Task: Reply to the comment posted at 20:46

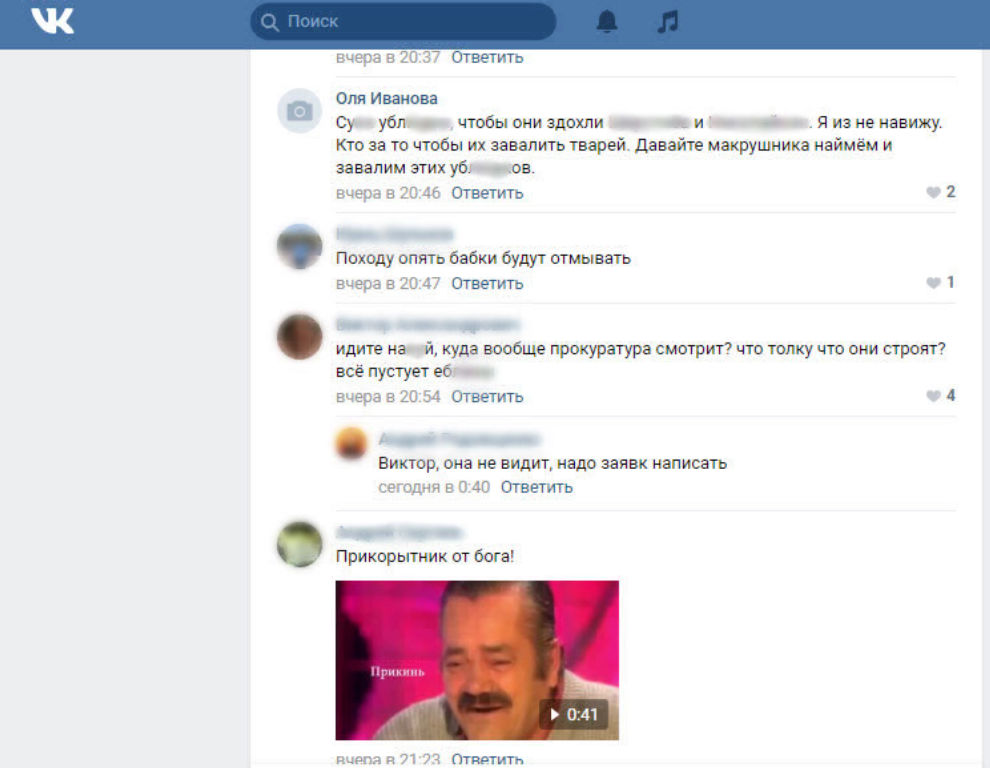Action: (487, 193)
